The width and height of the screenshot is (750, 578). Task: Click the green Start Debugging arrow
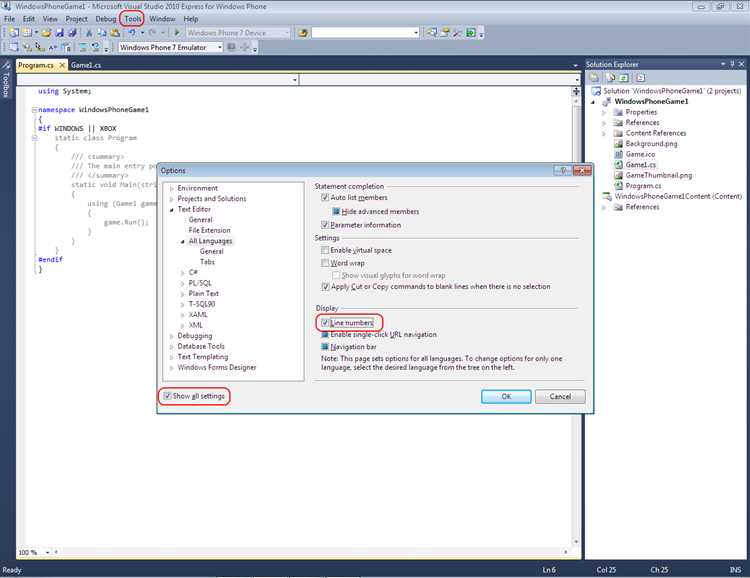[177, 33]
